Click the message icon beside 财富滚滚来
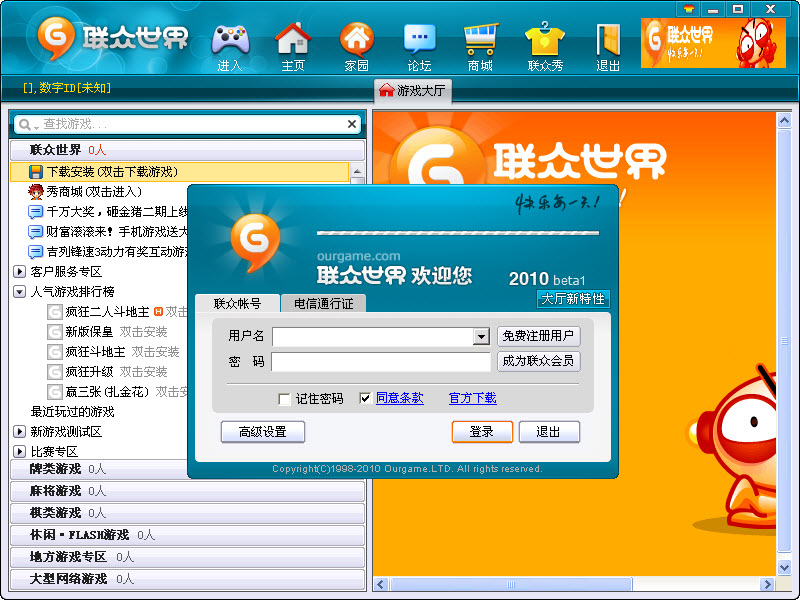This screenshot has width=800, height=600. point(35,232)
